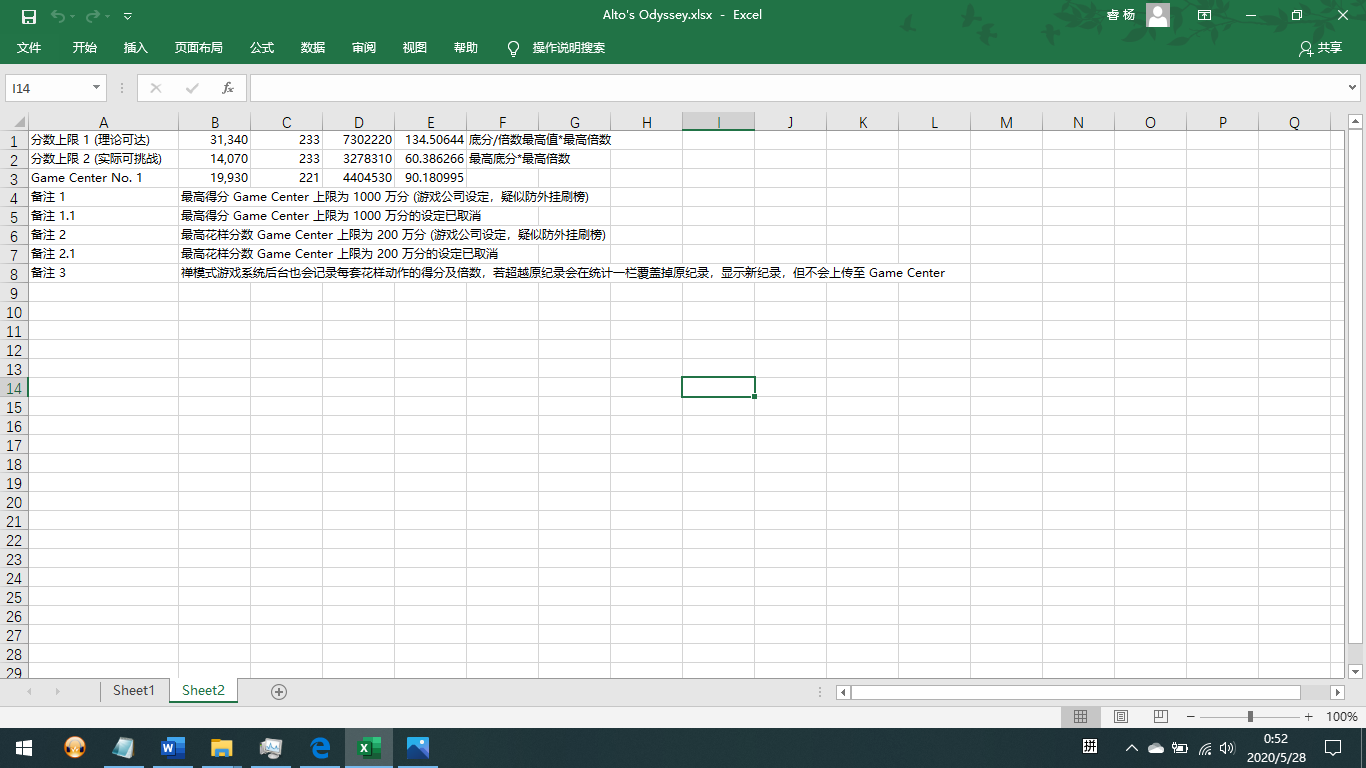Select column Q header
This screenshot has width=1366, height=768.
[x=1294, y=123]
